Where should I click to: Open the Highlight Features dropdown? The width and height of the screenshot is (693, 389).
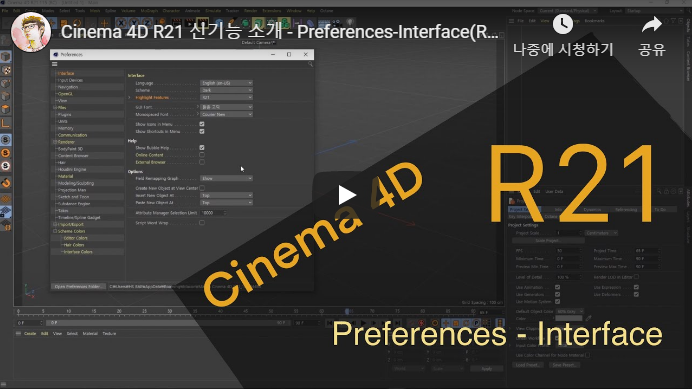[226, 97]
